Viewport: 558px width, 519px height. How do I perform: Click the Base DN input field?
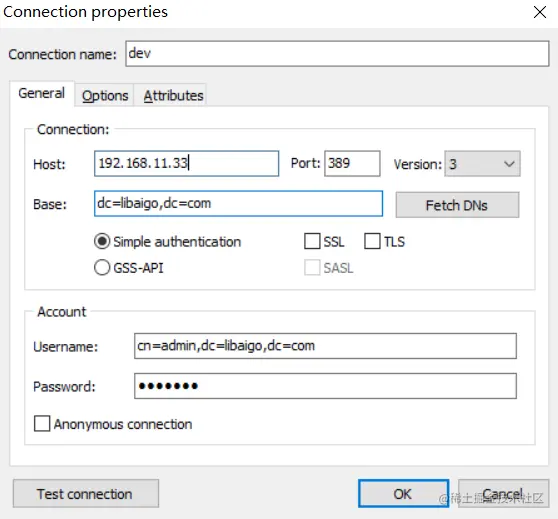[238, 203]
